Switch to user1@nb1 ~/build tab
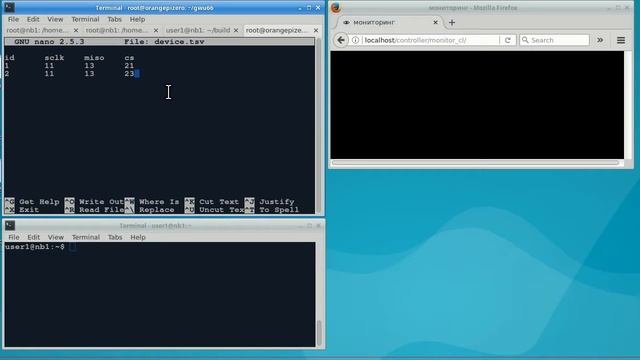640x360 pixels. click(x=198, y=30)
